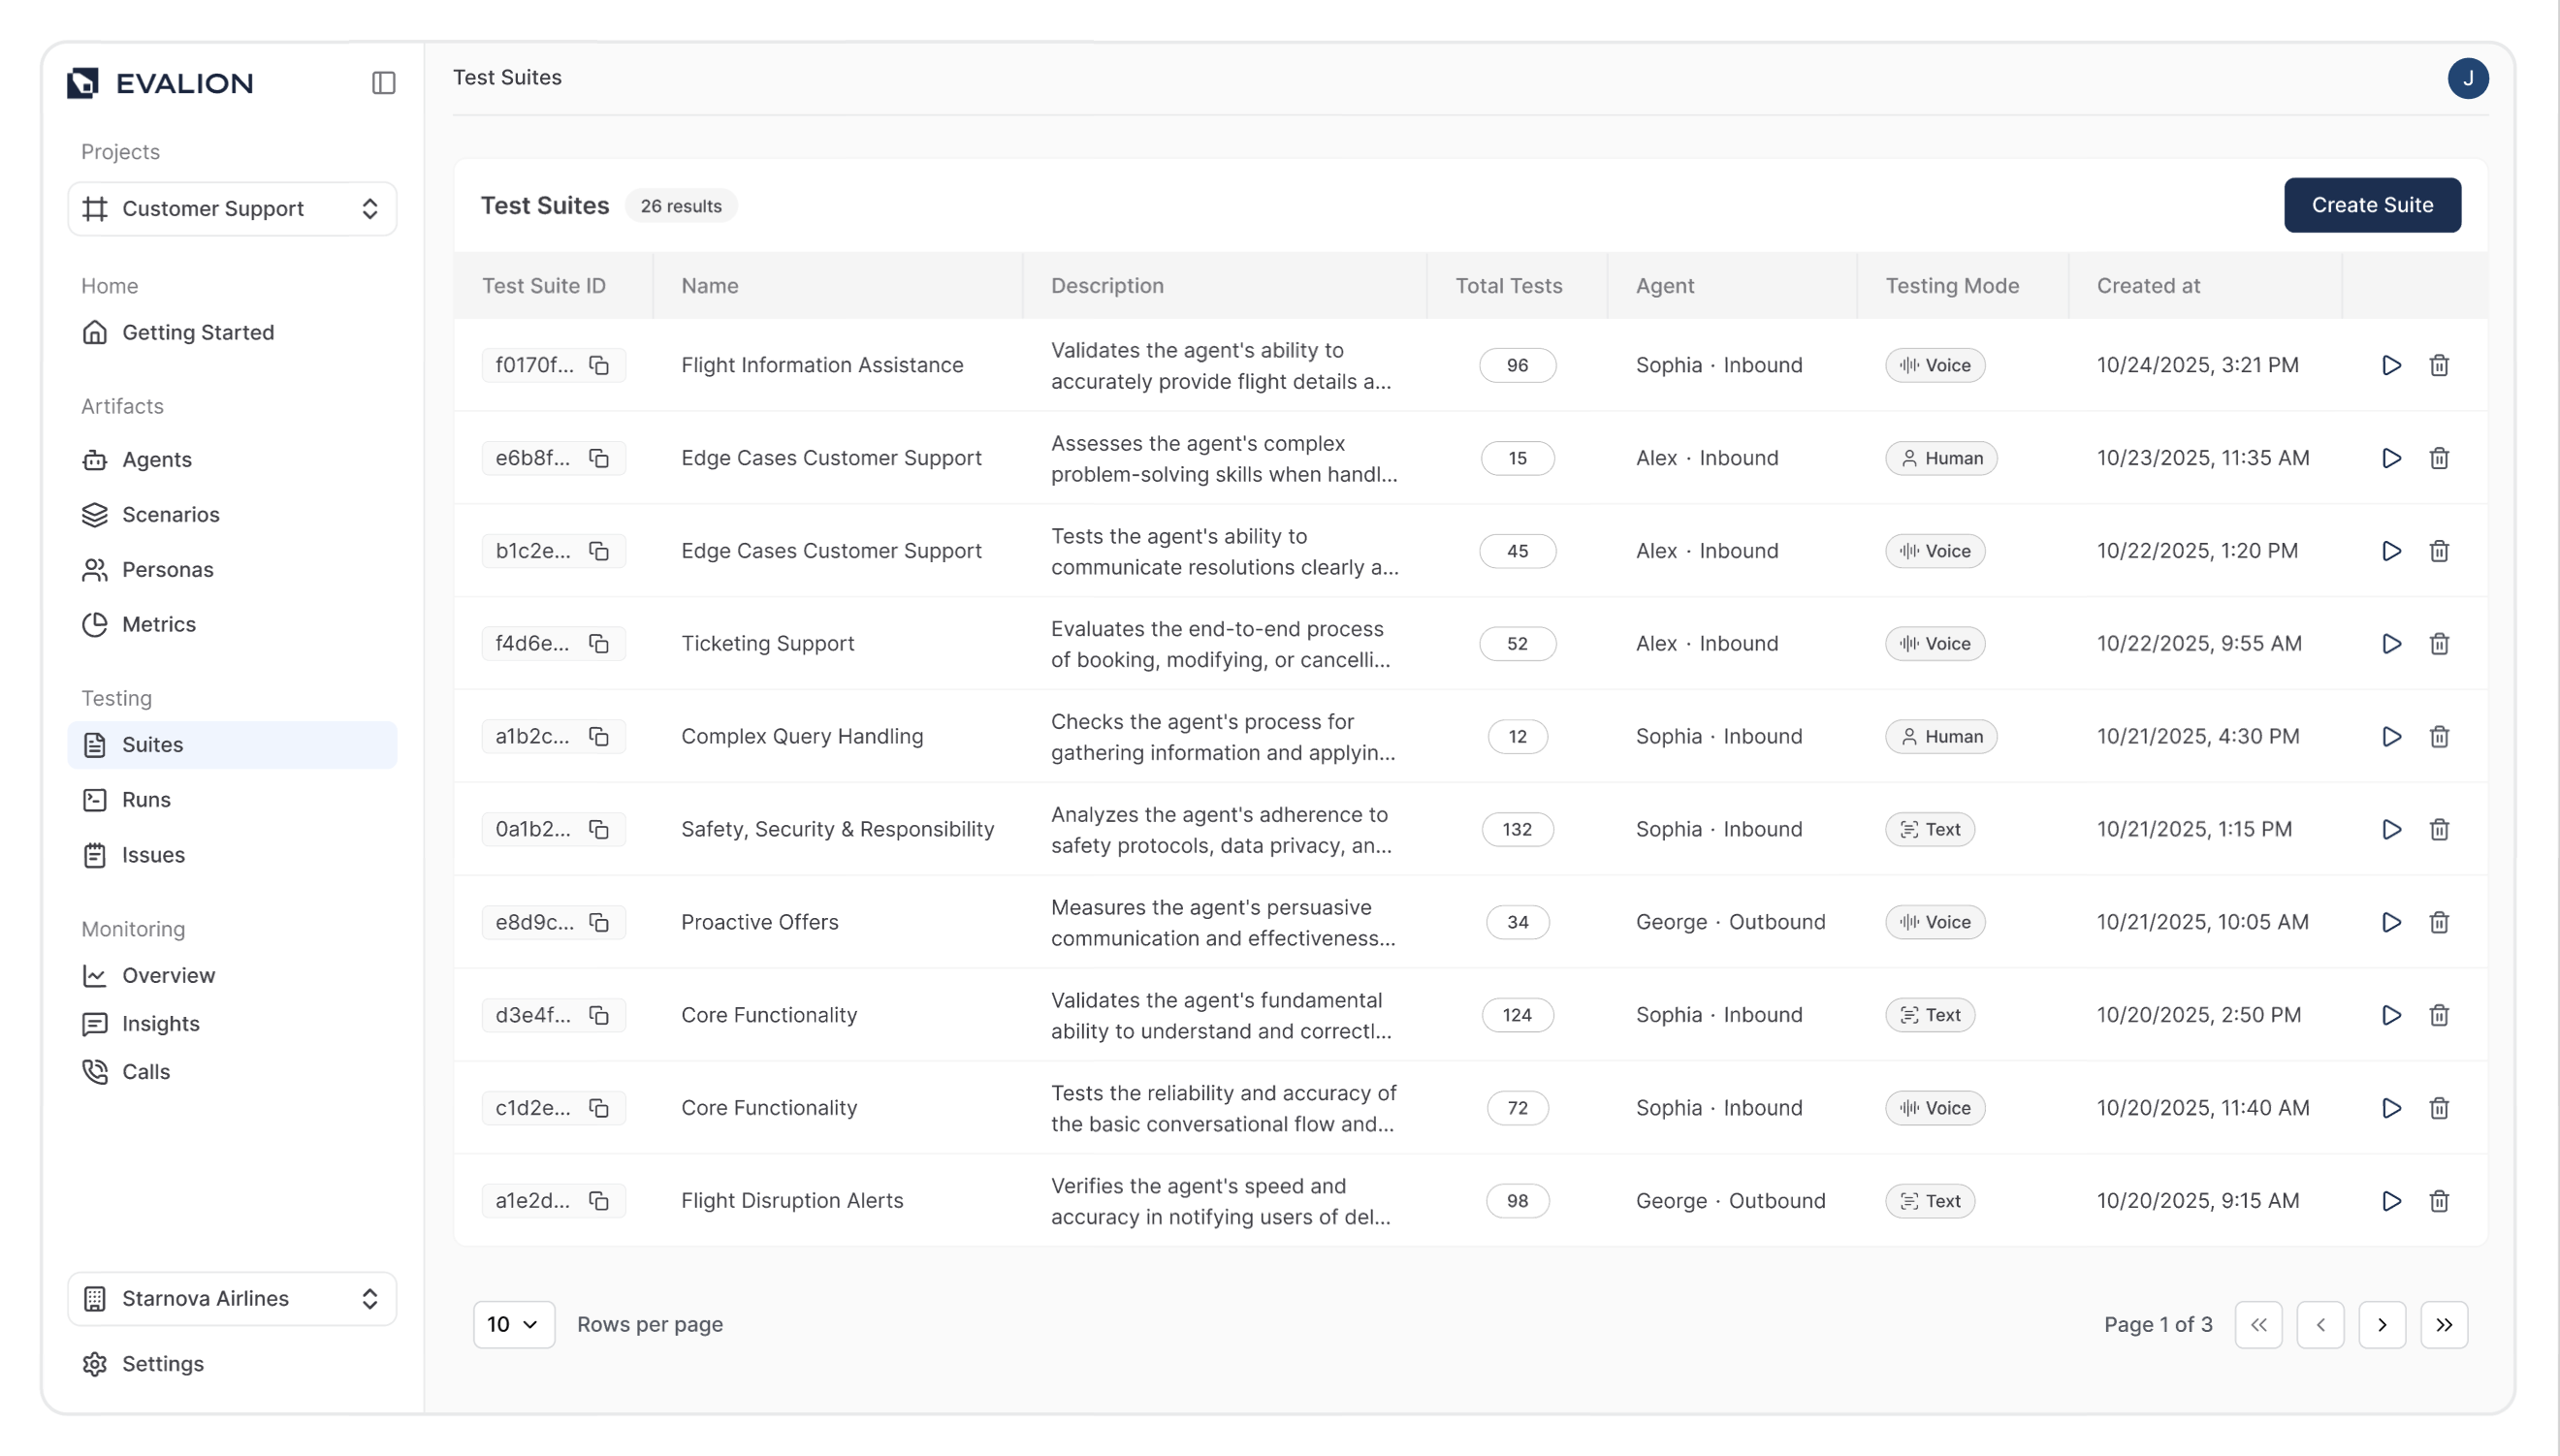The height and width of the screenshot is (1456, 2560).
Task: Go to the next page of test suites
Action: click(x=2382, y=1324)
